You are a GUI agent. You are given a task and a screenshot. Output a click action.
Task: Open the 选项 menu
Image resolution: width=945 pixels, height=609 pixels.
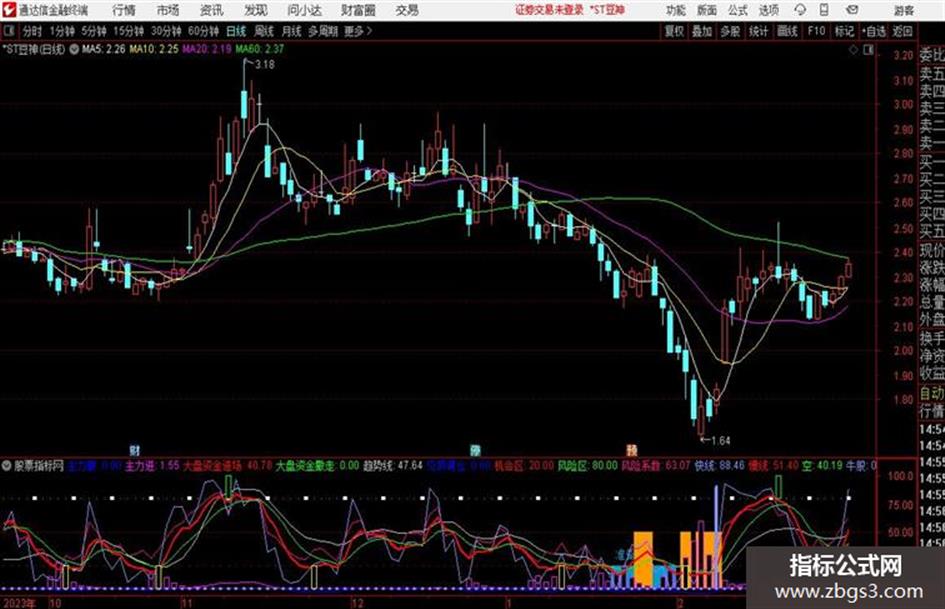point(769,10)
